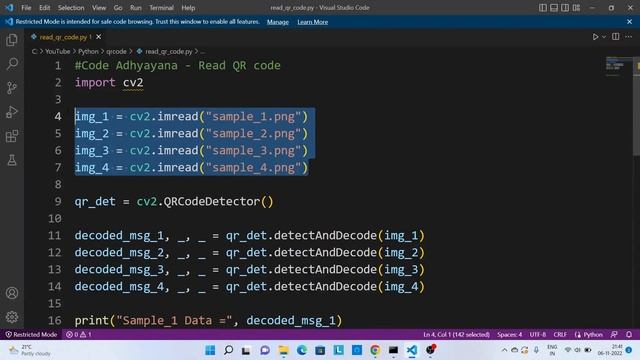Open the Testing flask view
This screenshot has height=360, width=640.
[x=12, y=160]
